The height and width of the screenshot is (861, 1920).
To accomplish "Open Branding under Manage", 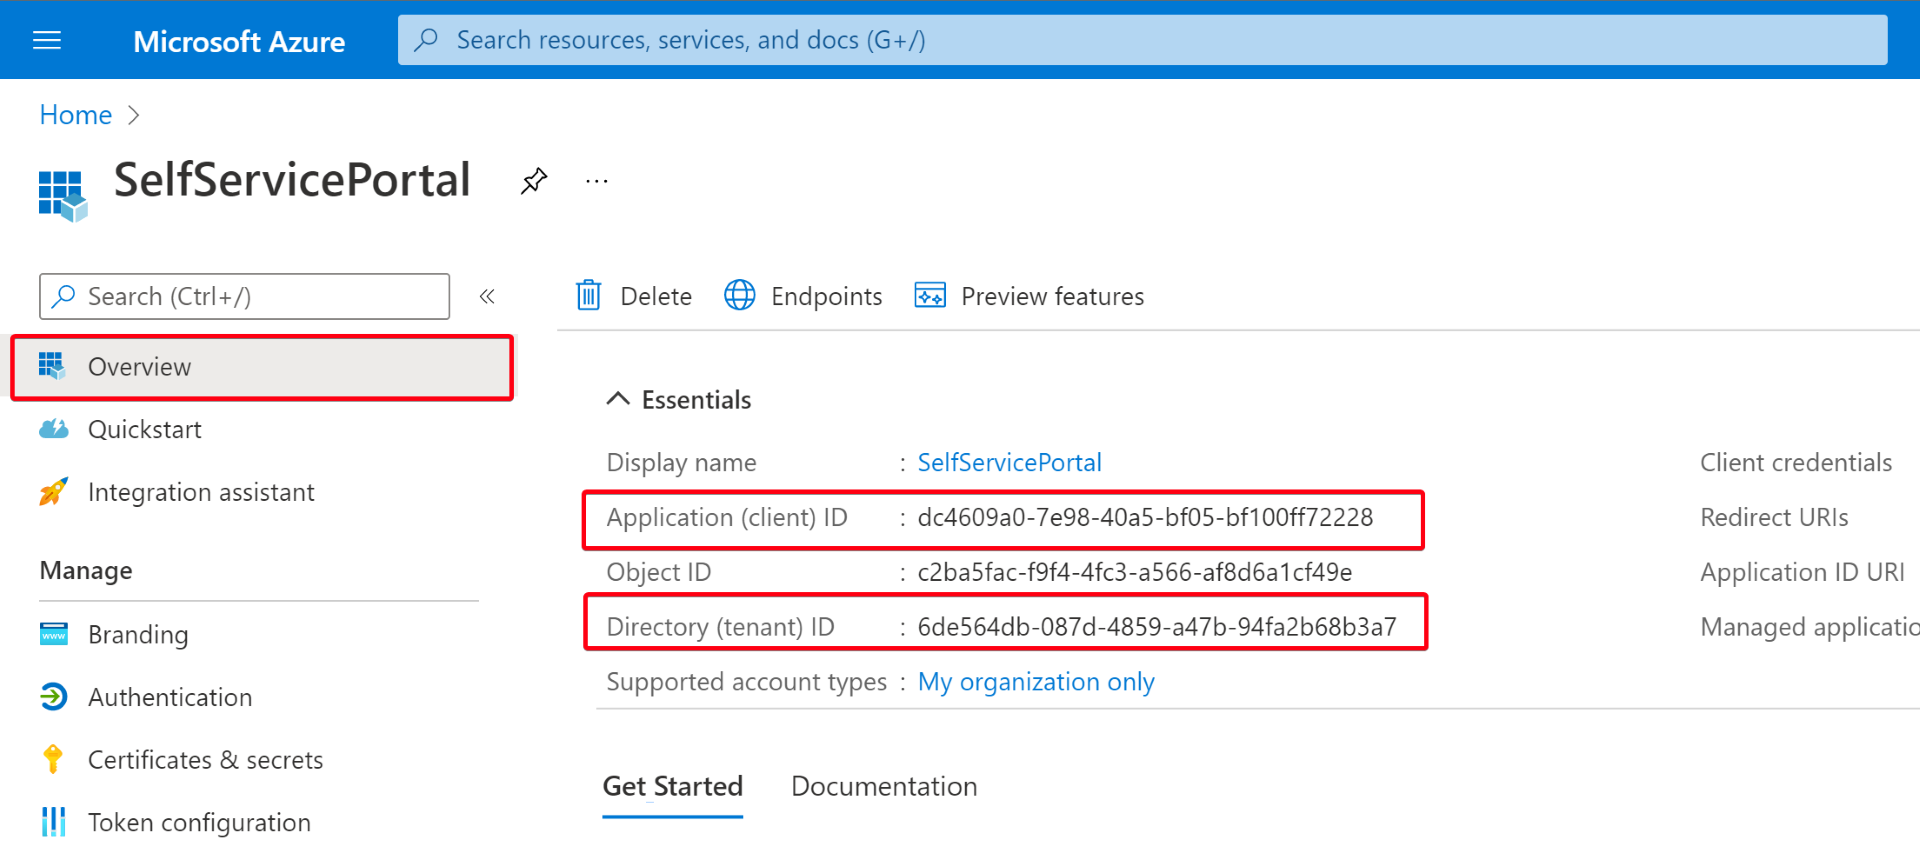I will [138, 635].
